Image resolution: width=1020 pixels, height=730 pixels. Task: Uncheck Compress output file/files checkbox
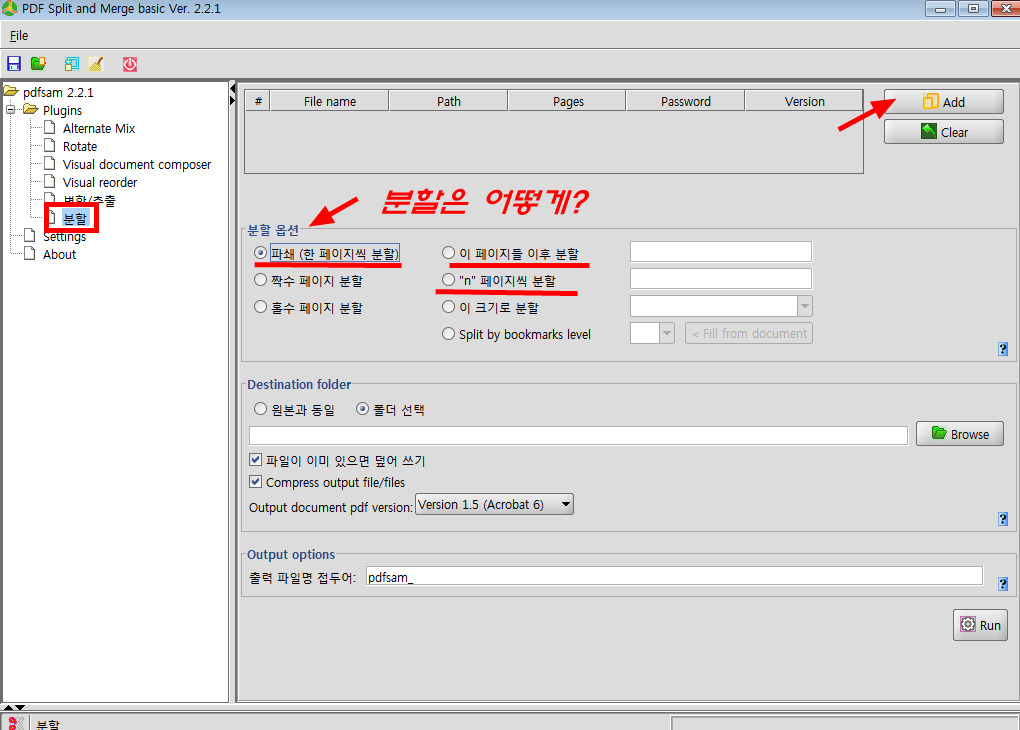[256, 482]
